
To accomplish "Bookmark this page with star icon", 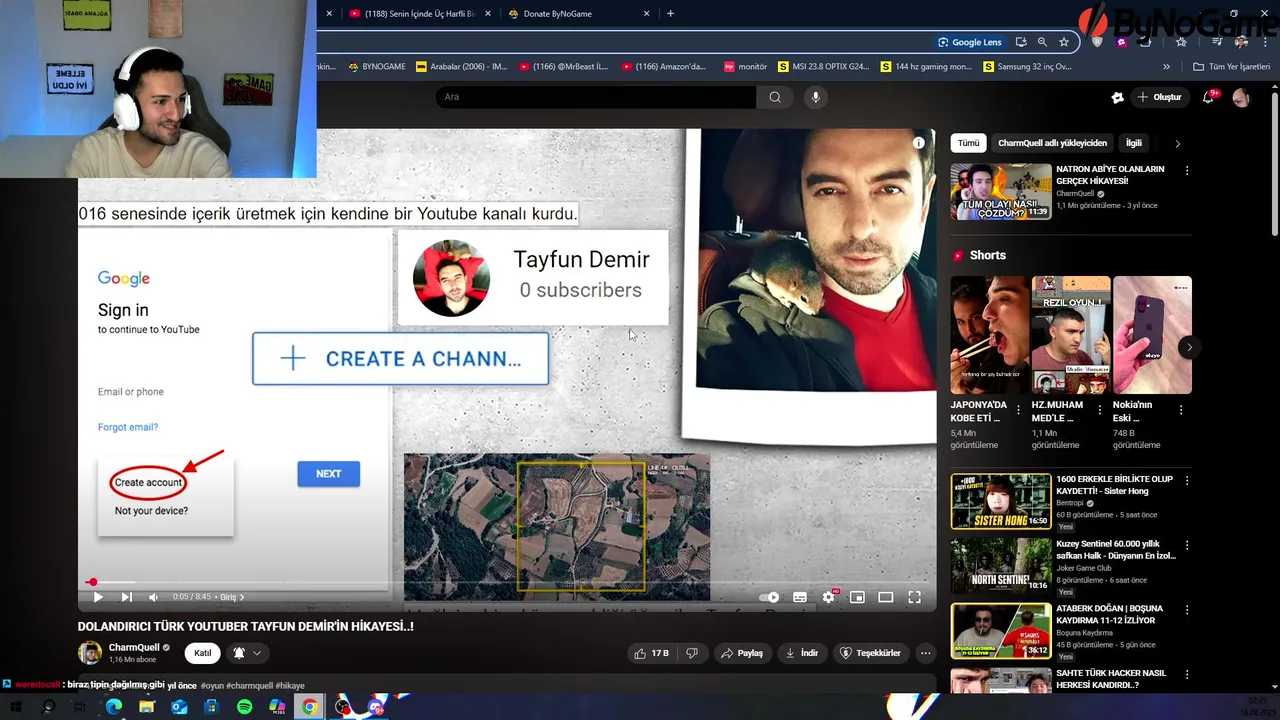I will coord(1064,42).
